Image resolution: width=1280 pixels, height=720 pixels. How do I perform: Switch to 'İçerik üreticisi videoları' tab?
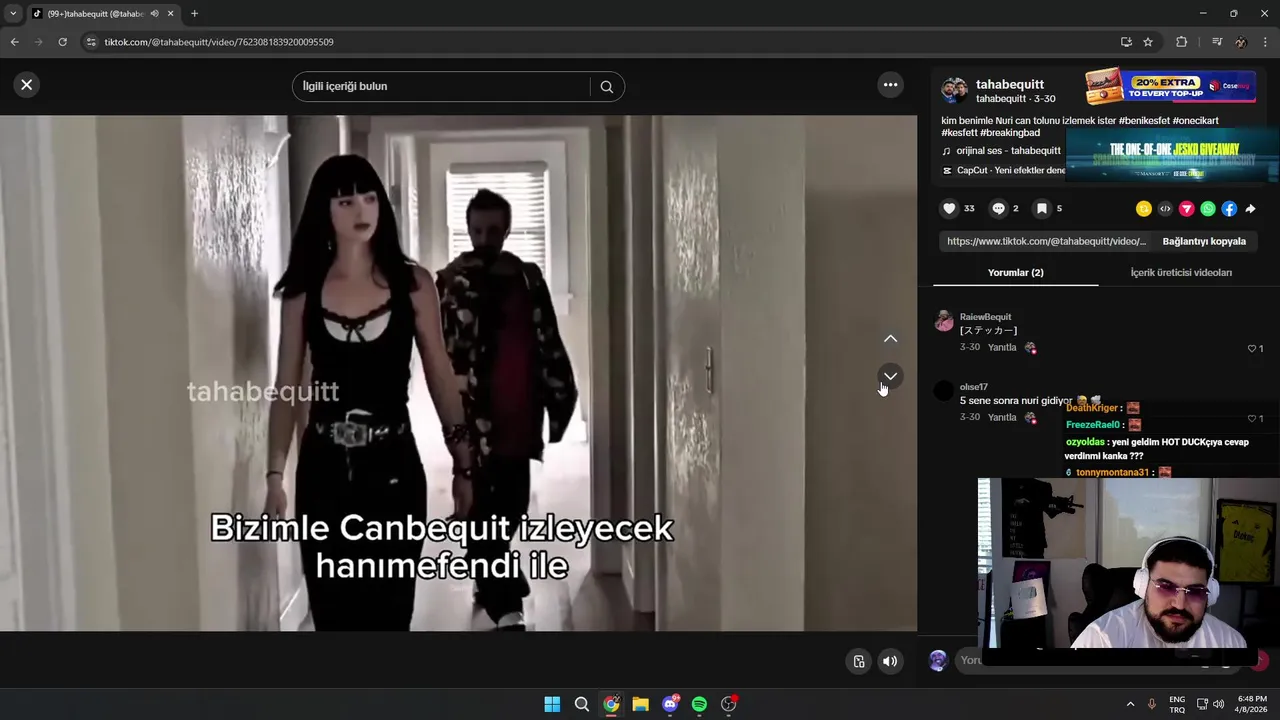[1181, 272]
